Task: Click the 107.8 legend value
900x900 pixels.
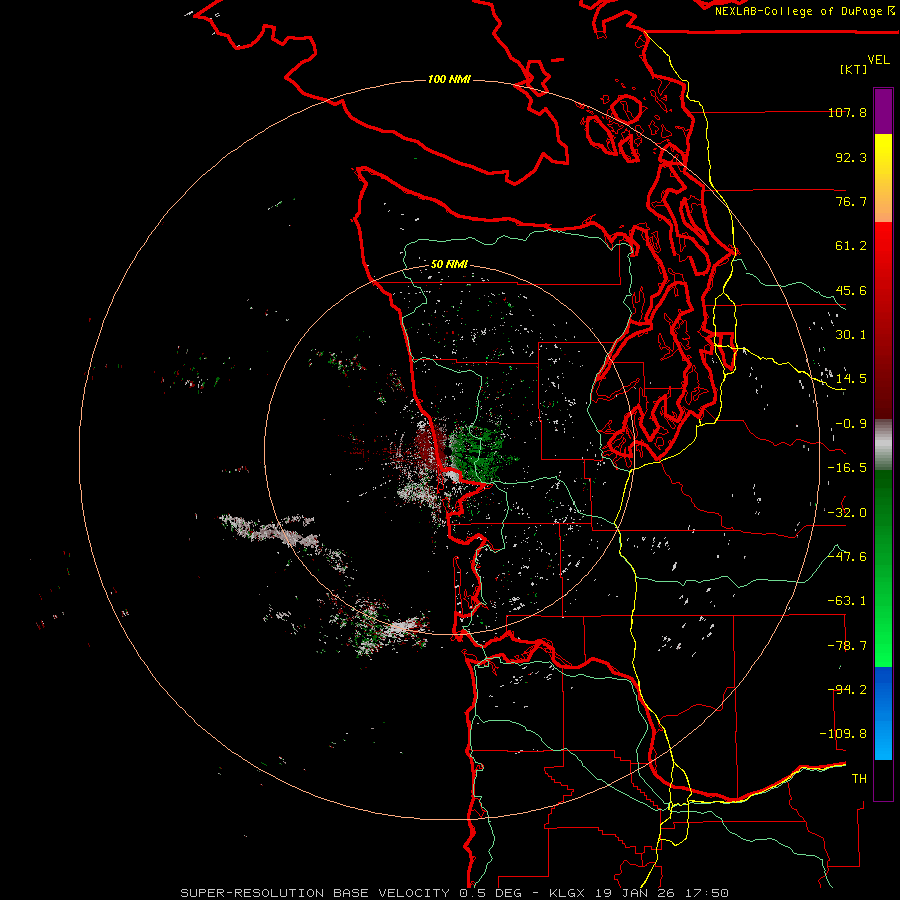Action: (847, 112)
